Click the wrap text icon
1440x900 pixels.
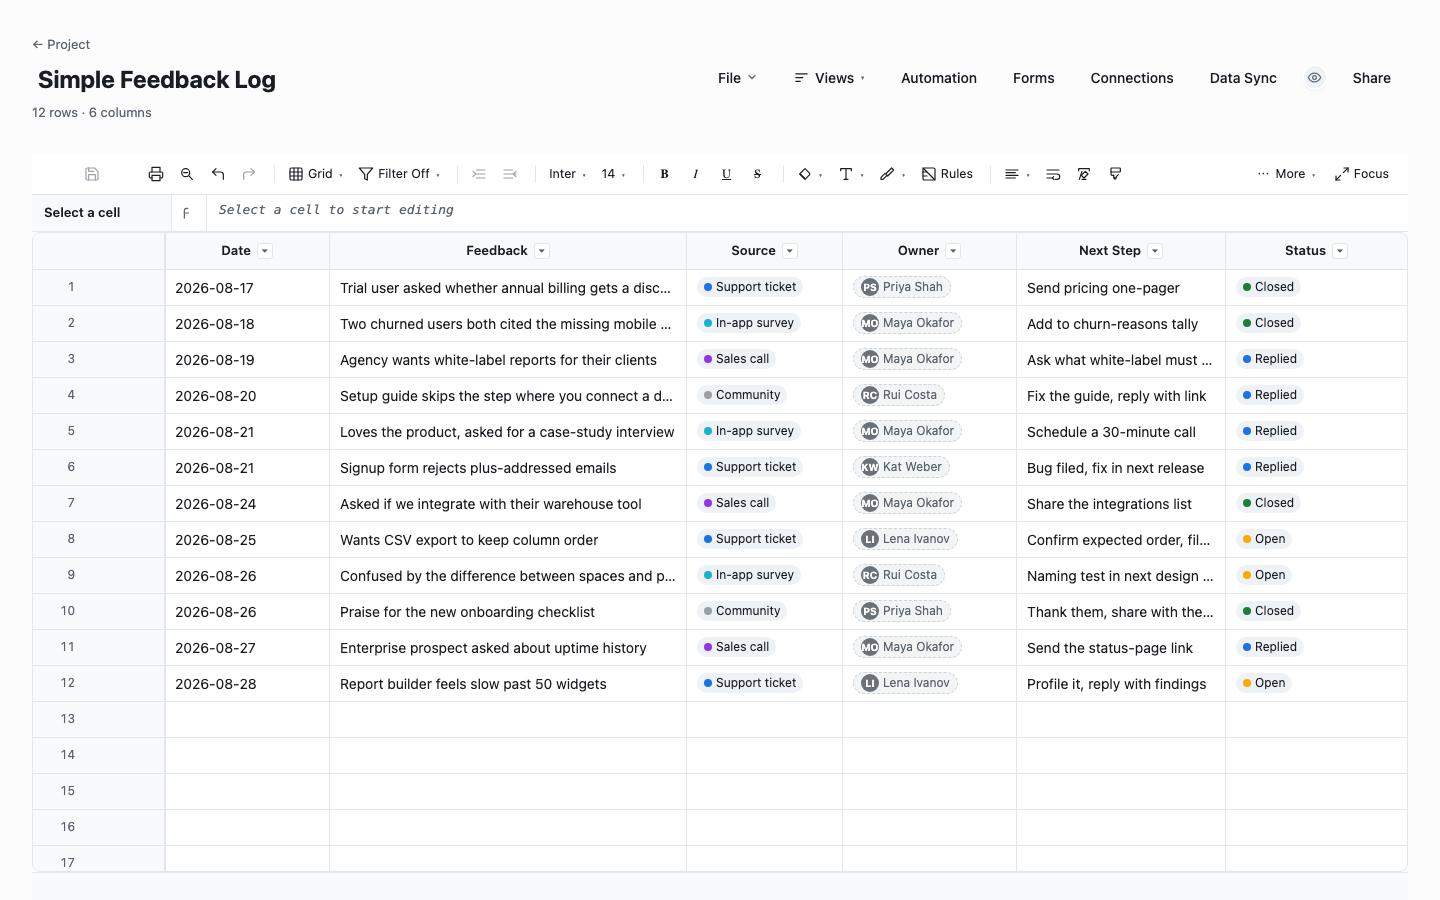[1053, 174]
